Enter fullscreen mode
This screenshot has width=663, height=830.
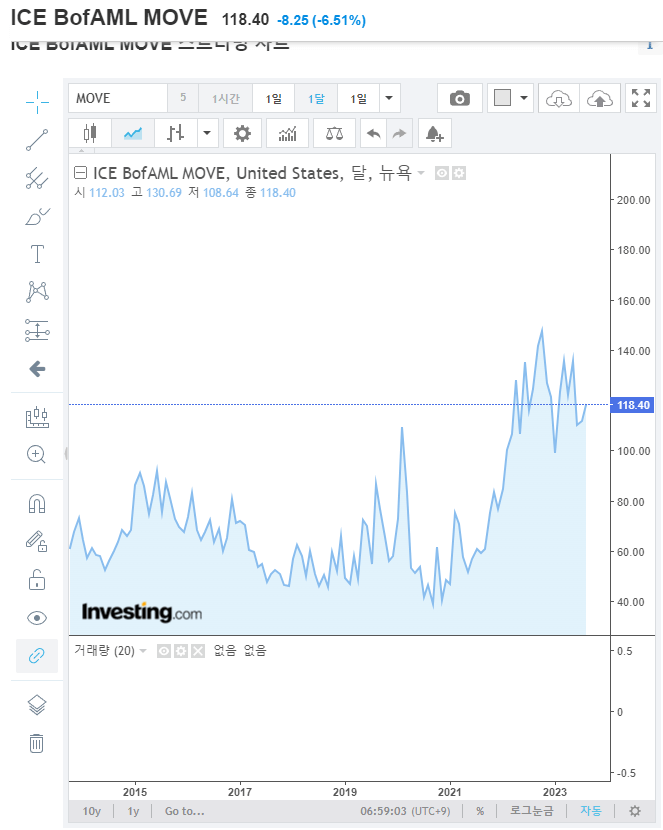[x=641, y=98]
